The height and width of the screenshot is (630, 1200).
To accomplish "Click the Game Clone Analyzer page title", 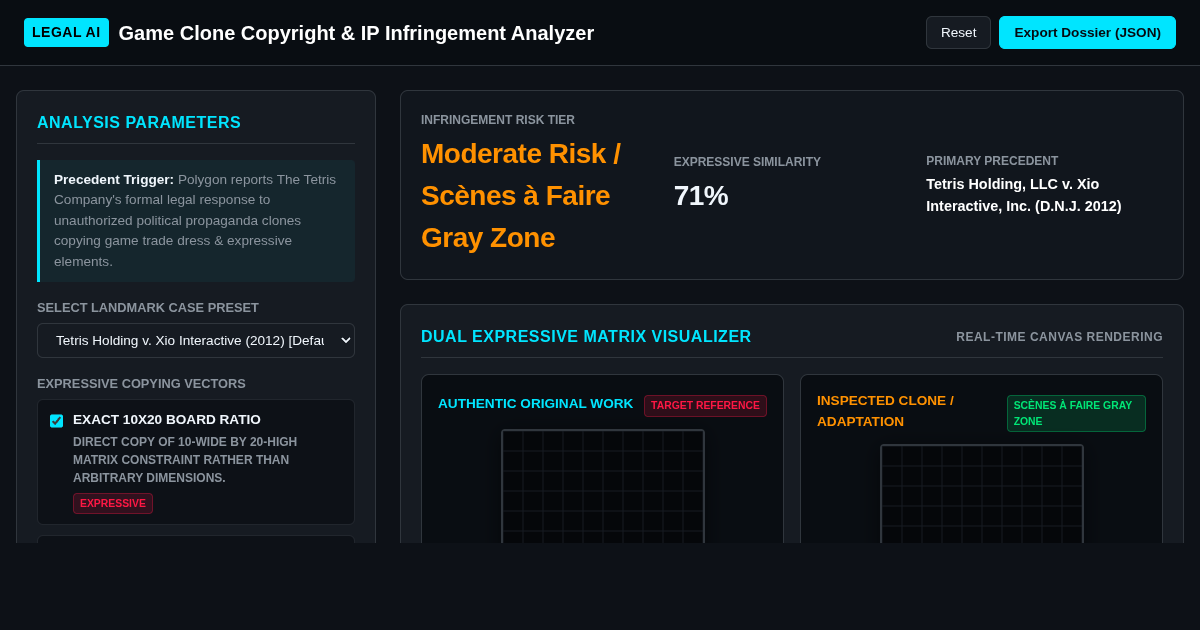I will click(356, 33).
